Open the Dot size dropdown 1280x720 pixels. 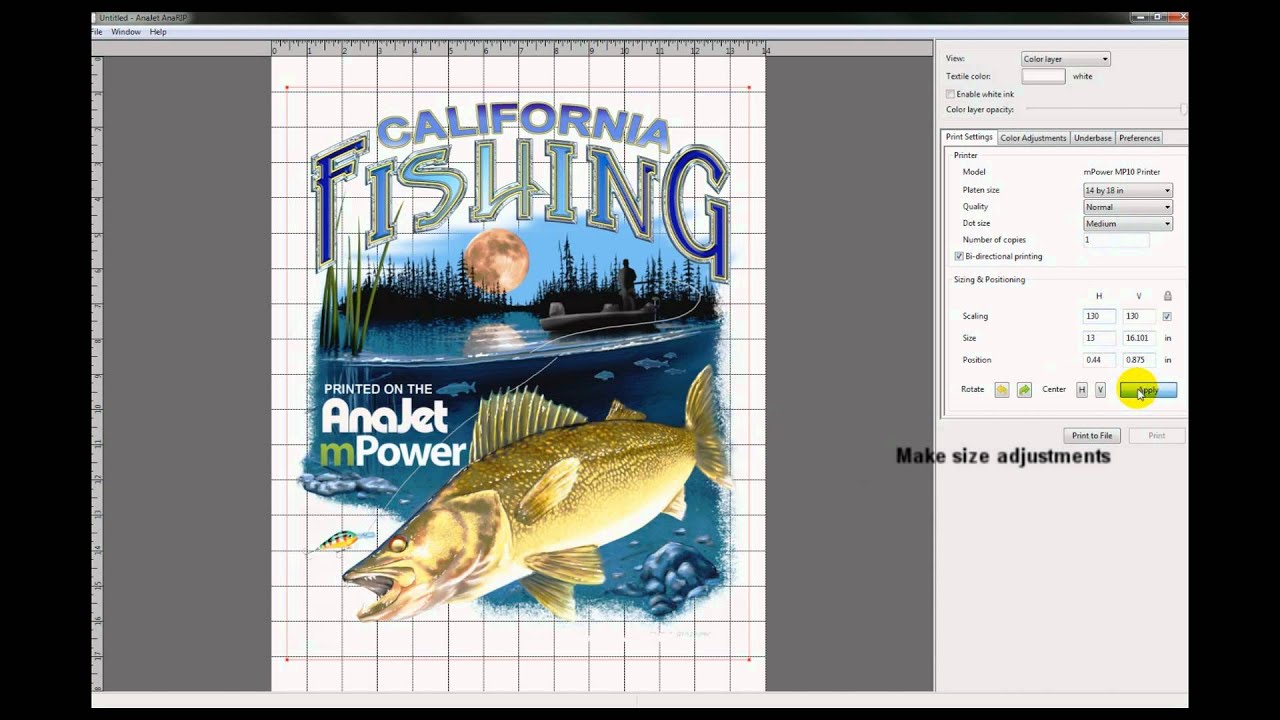coord(1127,224)
